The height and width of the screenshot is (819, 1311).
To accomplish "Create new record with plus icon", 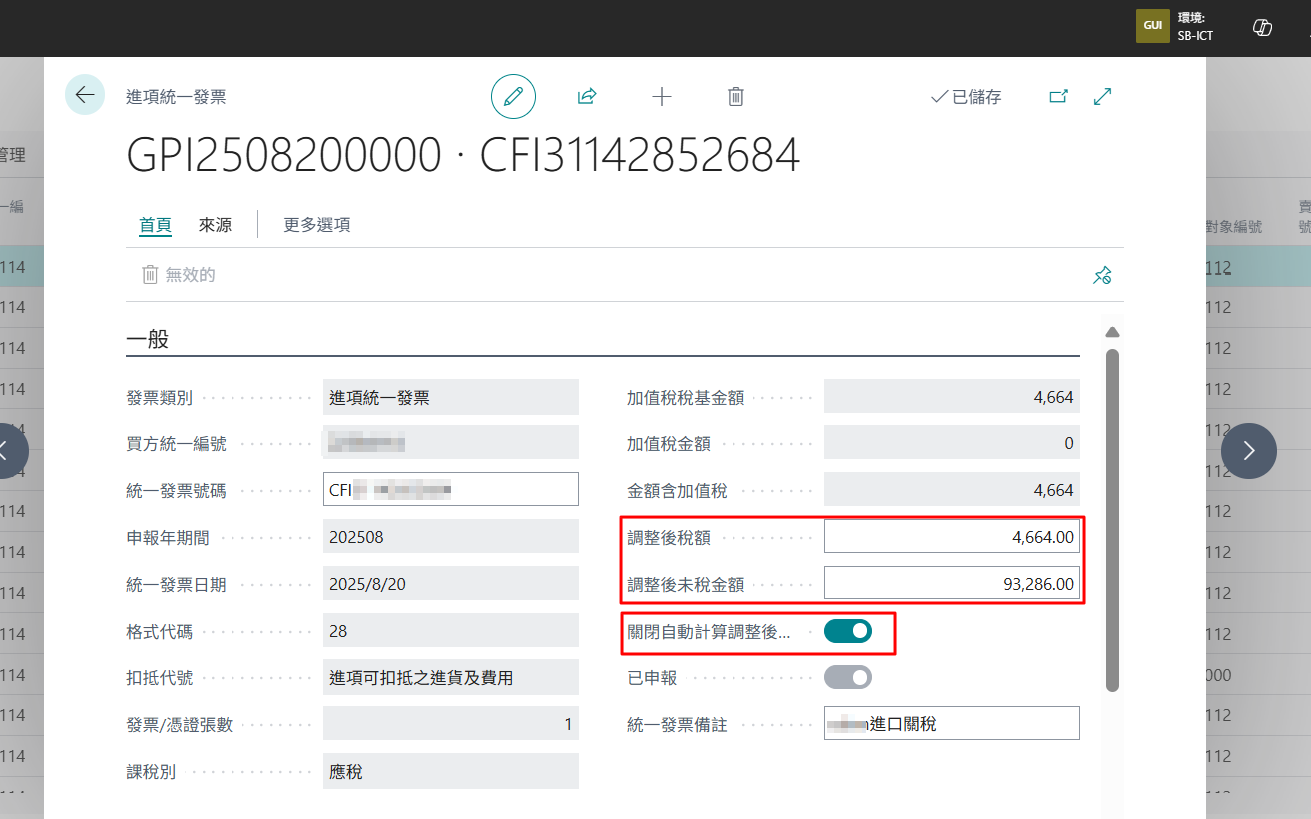I will point(662,97).
